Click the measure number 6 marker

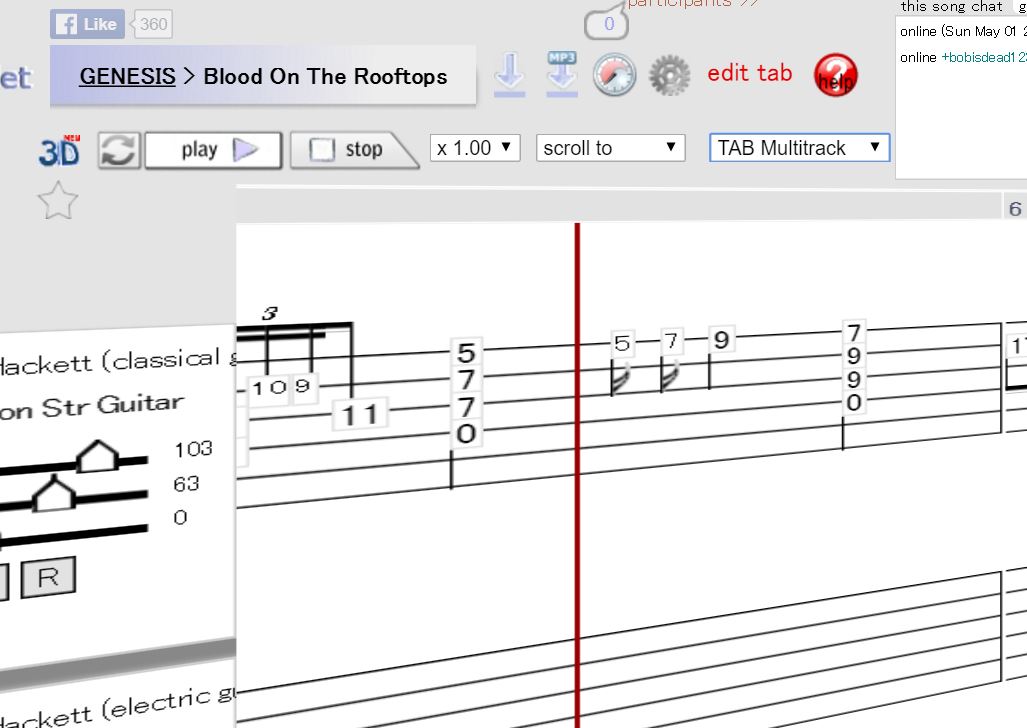click(x=1015, y=209)
